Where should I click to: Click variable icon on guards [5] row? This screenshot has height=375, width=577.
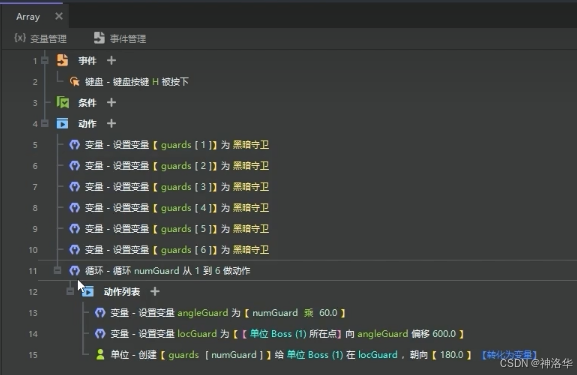75,229
